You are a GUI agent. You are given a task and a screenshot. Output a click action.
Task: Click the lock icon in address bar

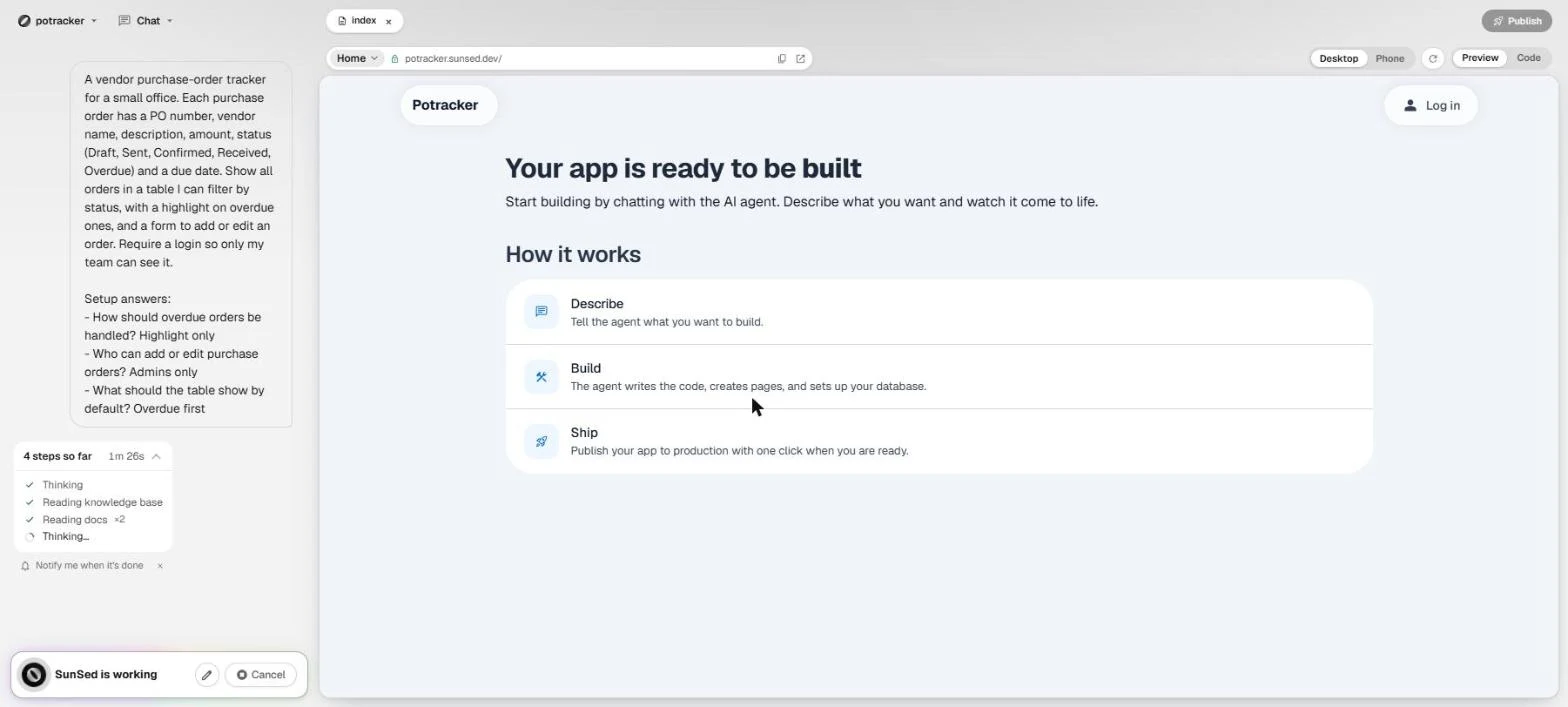(x=395, y=59)
